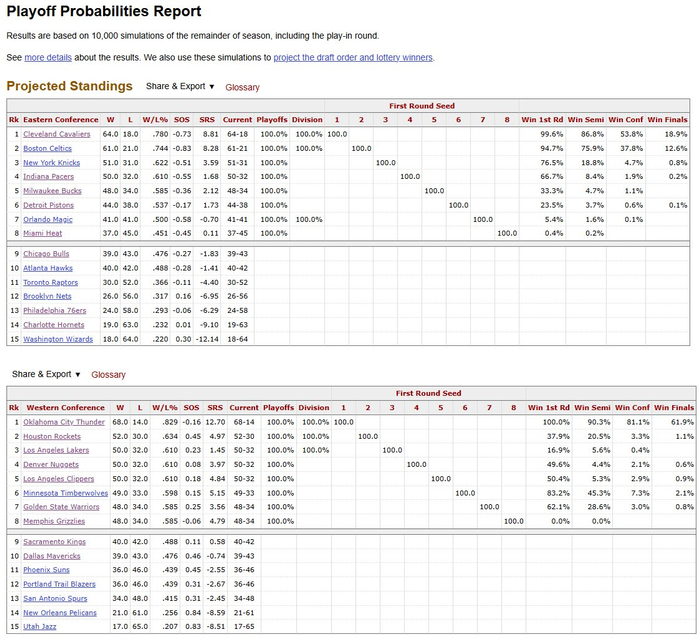
Task: Click Wizards' -12.14 SRS value
Action: coord(206,339)
